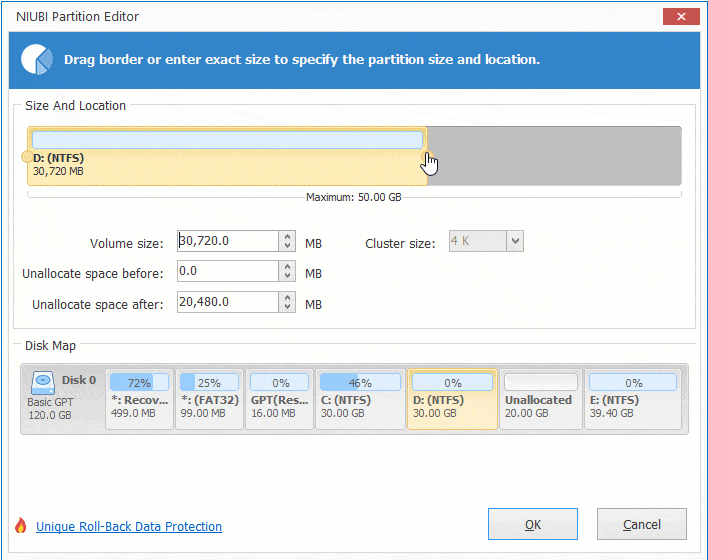Click the Disk 0 drive icon
Screen dimensions: 708x560
[44, 381]
